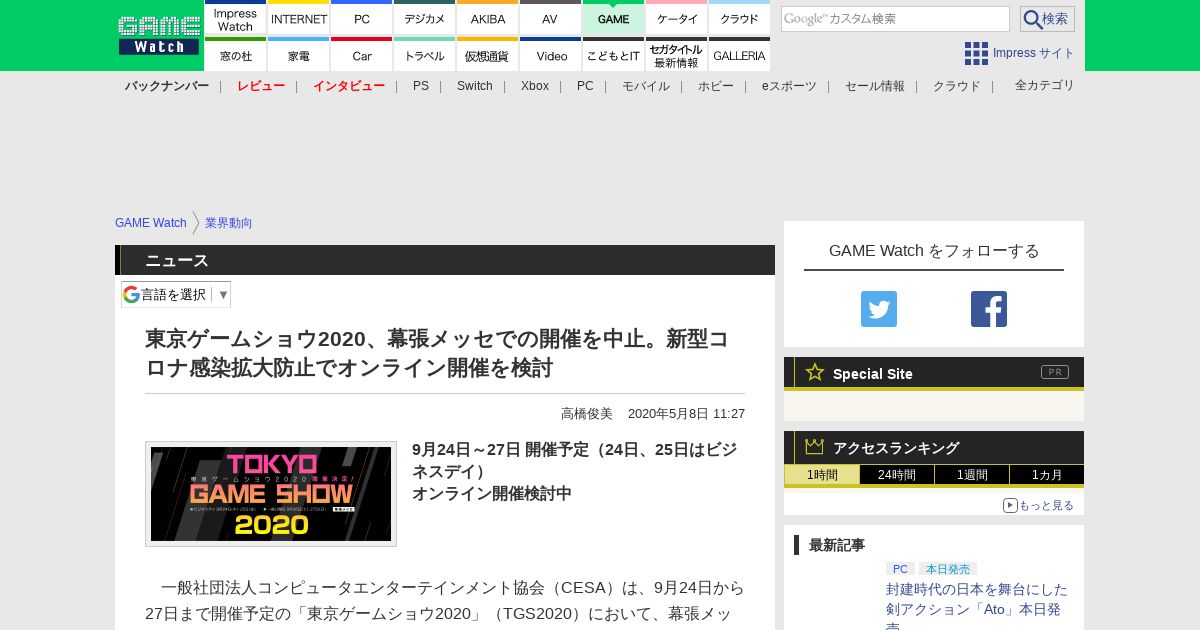Image resolution: width=1200 pixels, height=630 pixels.
Task: Go to AV Watch tab
Action: click(550, 18)
